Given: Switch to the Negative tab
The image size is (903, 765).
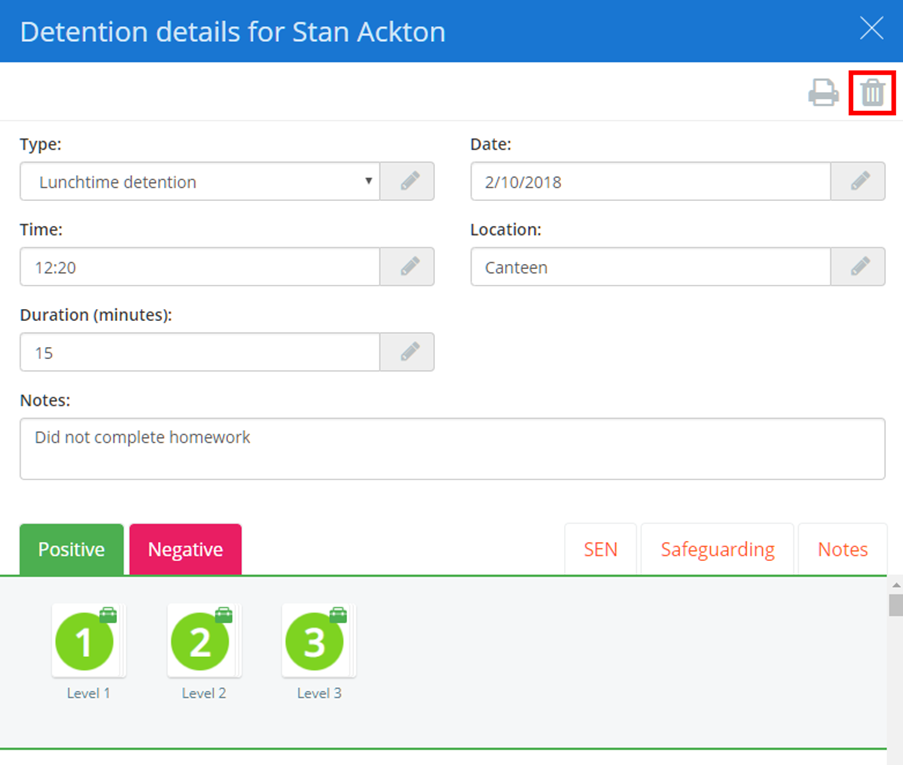Looking at the screenshot, I should (185, 549).
